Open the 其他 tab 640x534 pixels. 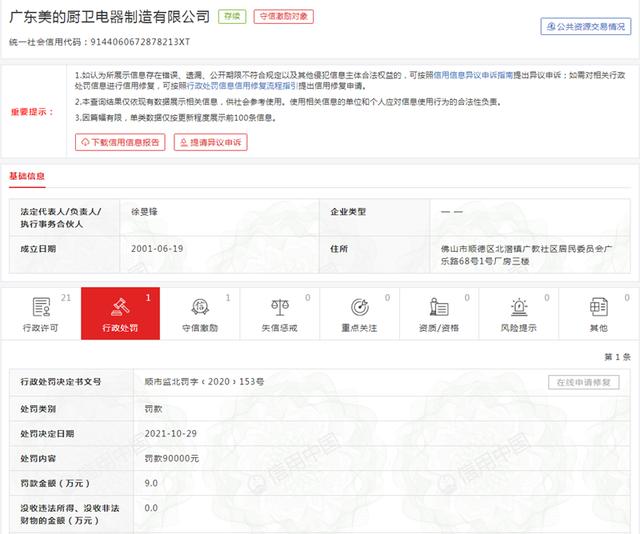click(x=598, y=314)
